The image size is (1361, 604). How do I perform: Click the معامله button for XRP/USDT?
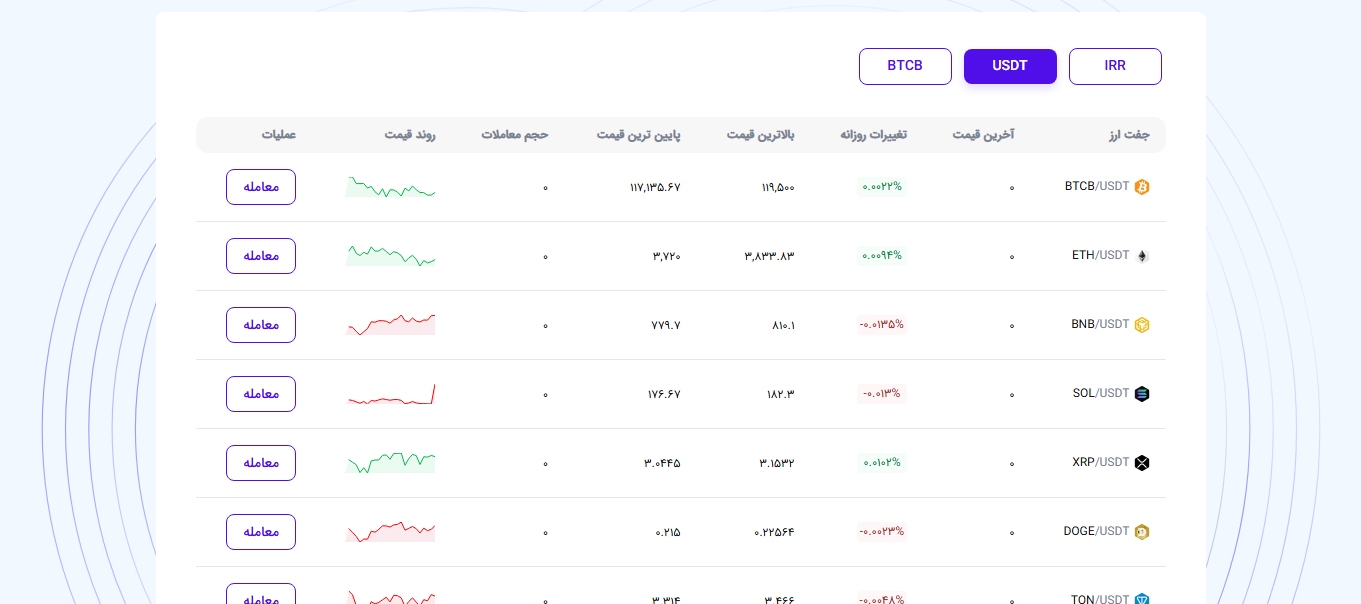coord(261,463)
